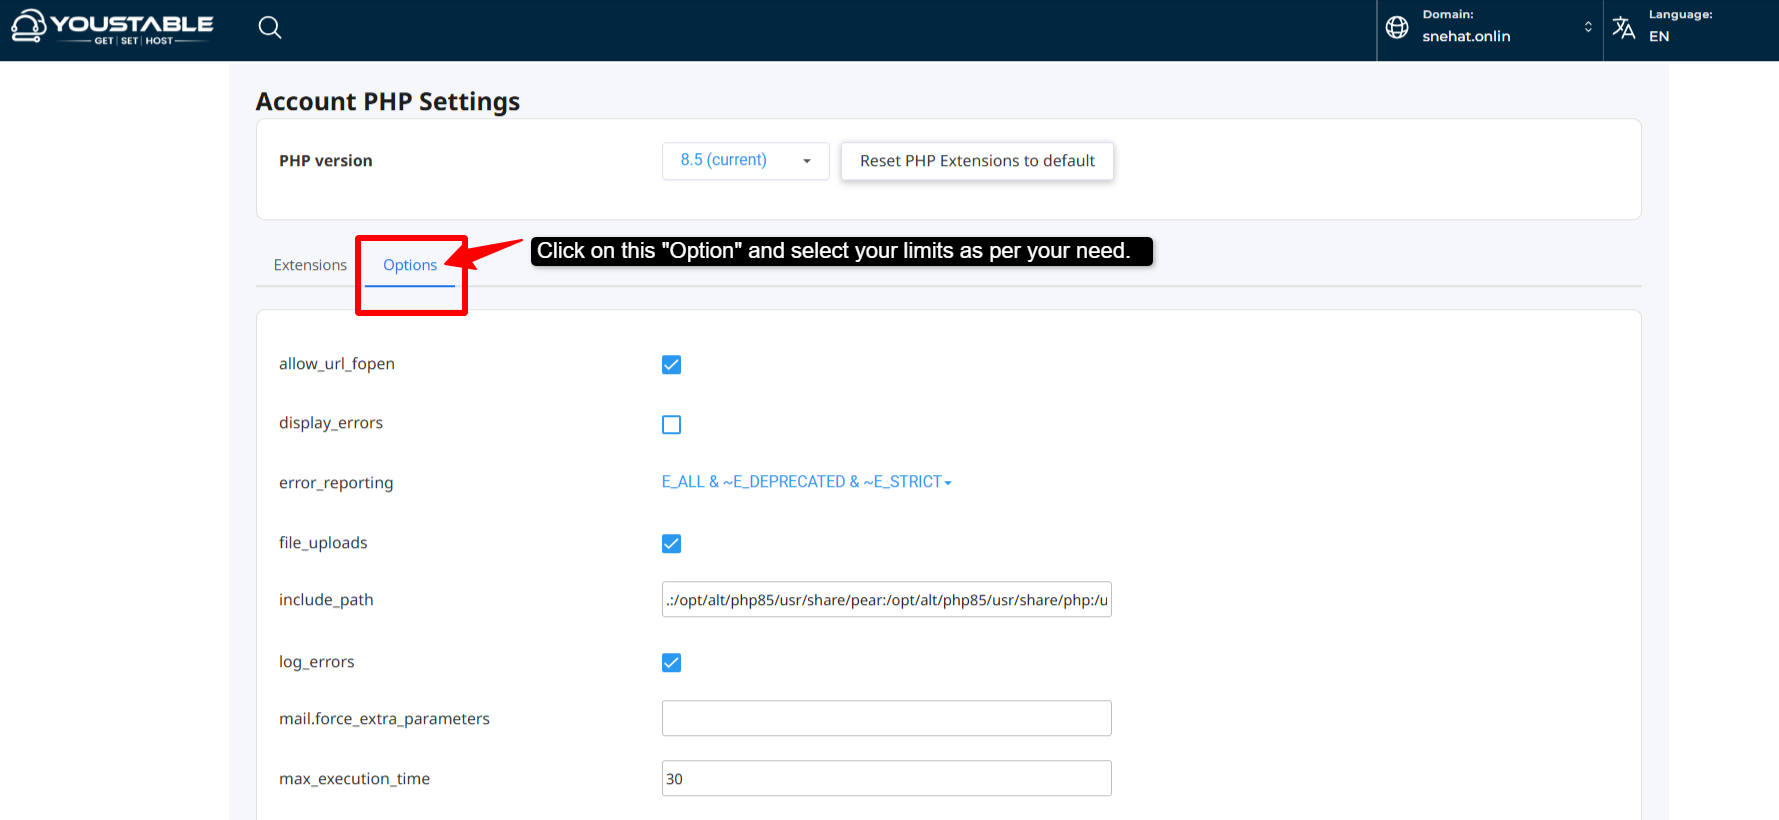This screenshot has height=820, width=1779.
Task: Toggle the file_uploads checkbox
Action: (672, 544)
